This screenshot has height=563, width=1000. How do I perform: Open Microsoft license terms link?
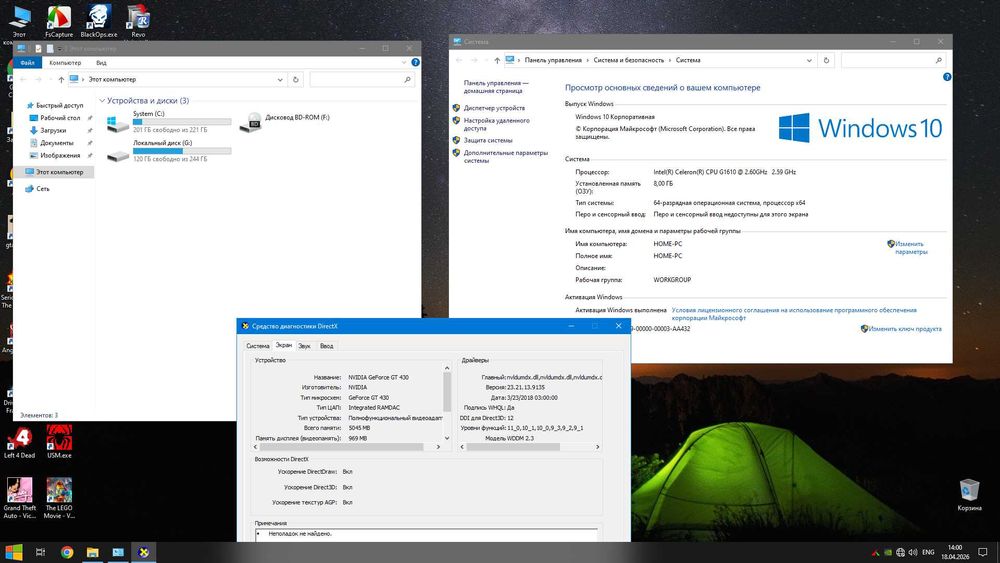pos(794,314)
